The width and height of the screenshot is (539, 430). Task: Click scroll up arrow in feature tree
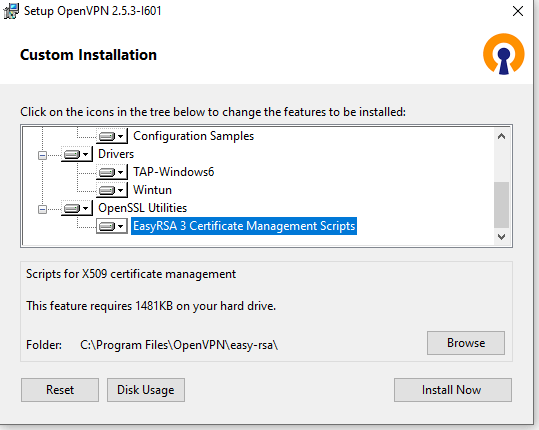pos(501,136)
